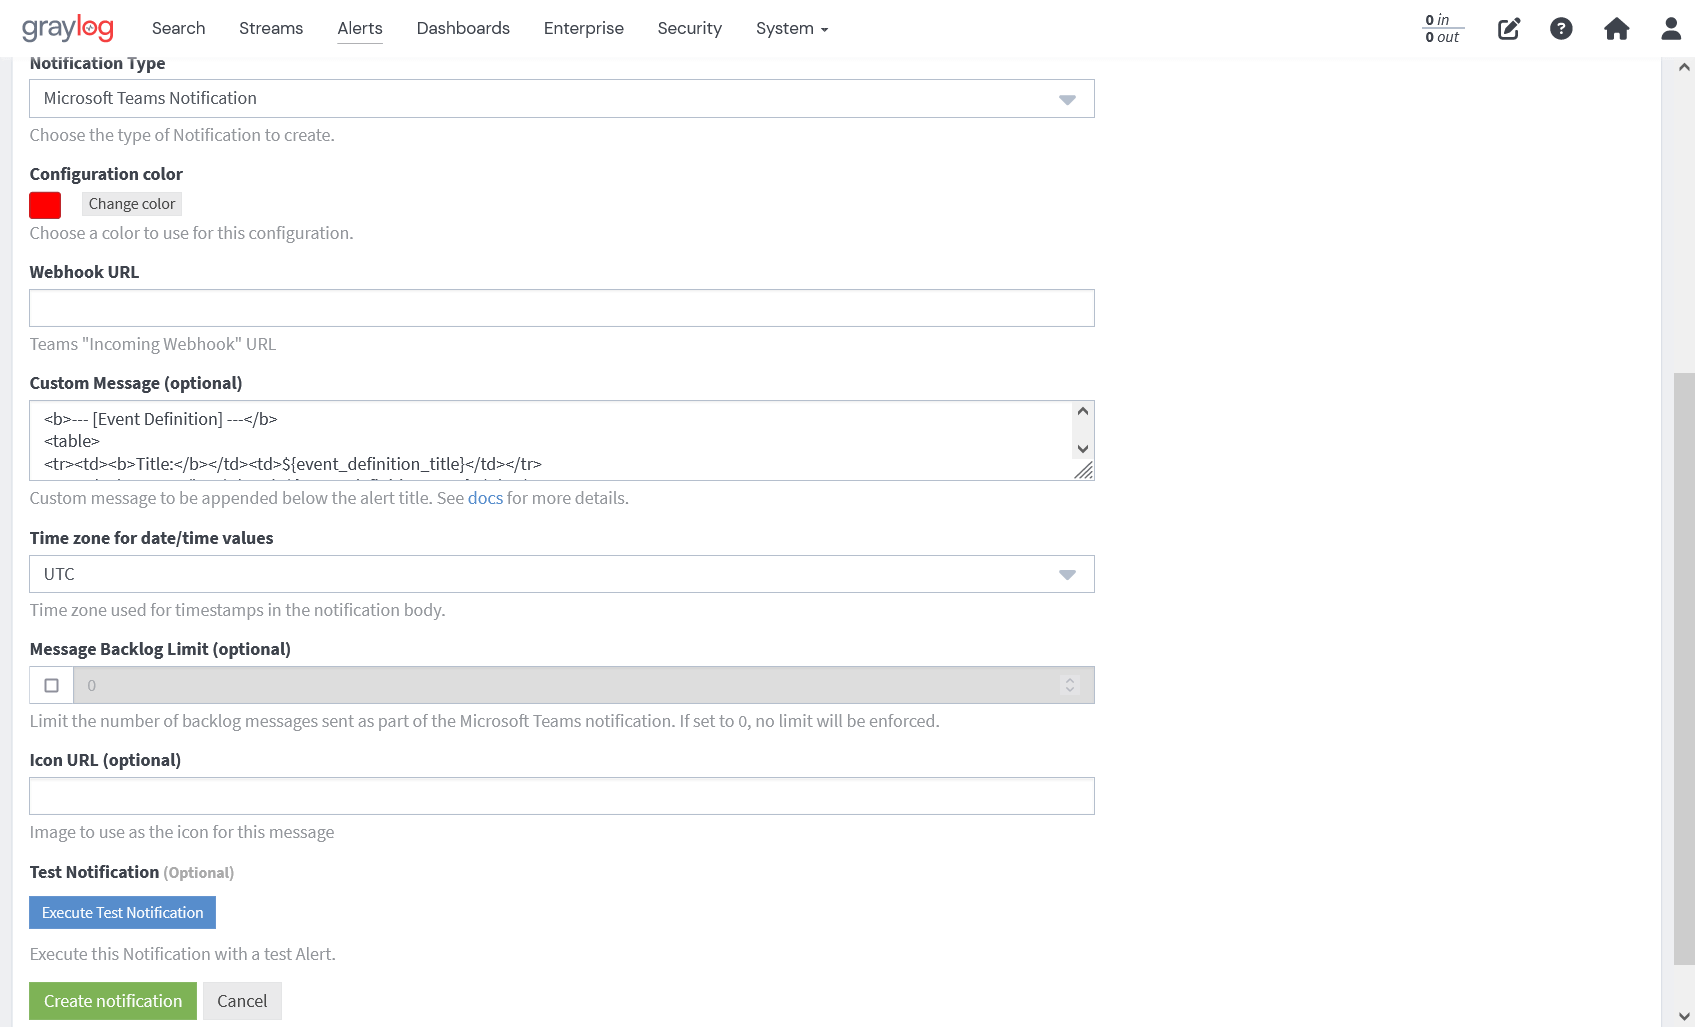Click page scrollbar up arrow

tap(1684, 67)
